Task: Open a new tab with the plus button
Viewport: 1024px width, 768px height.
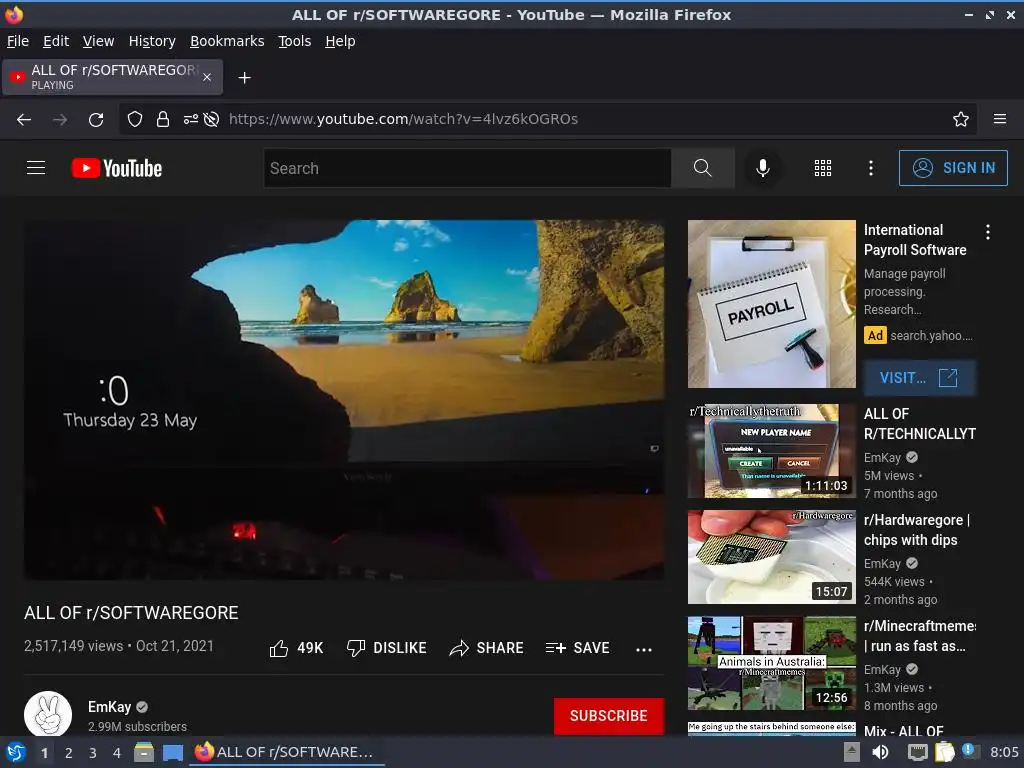Action: coord(244,78)
